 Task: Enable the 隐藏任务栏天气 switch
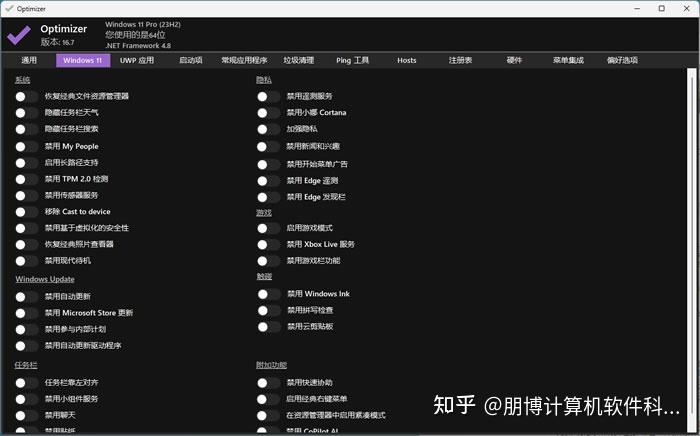tap(26, 113)
